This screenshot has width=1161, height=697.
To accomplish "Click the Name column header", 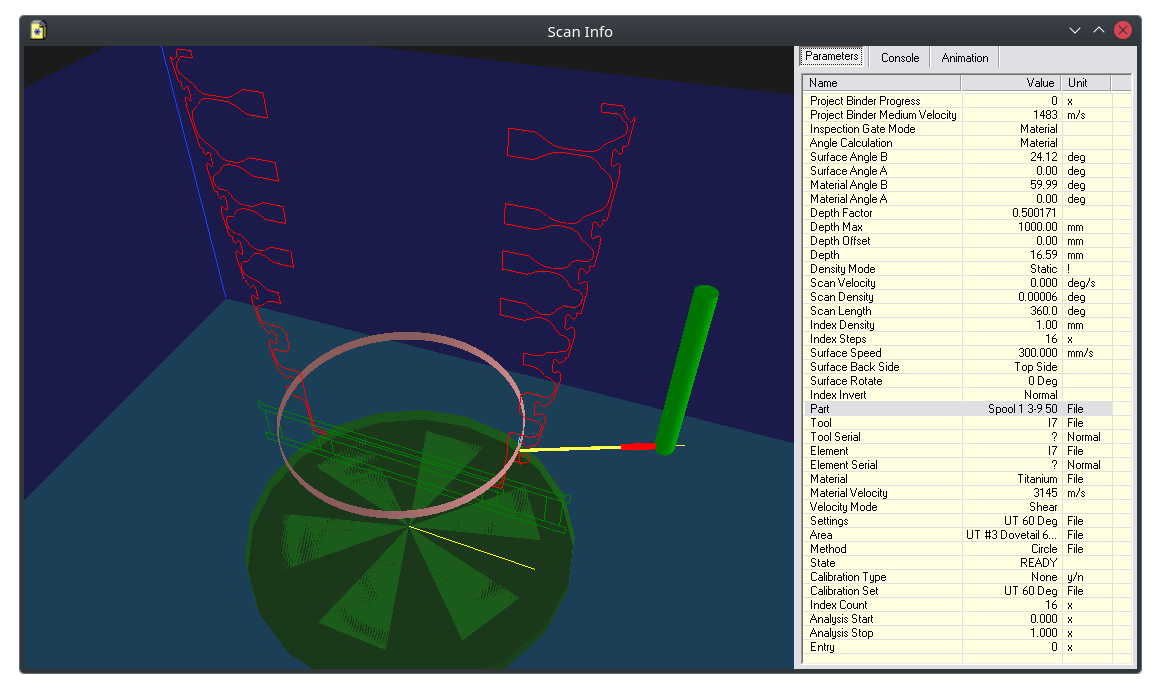I will coord(882,83).
